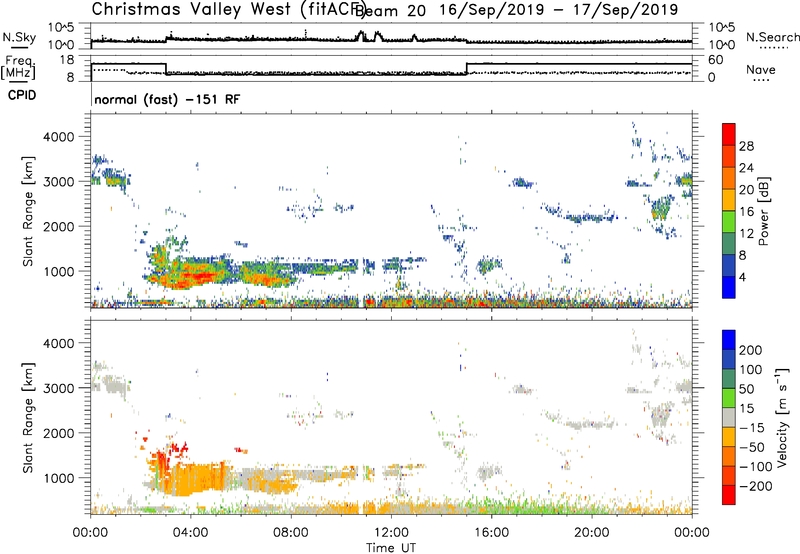Click the Nave legend label
The width and height of the screenshot is (800, 554).
[x=761, y=69]
